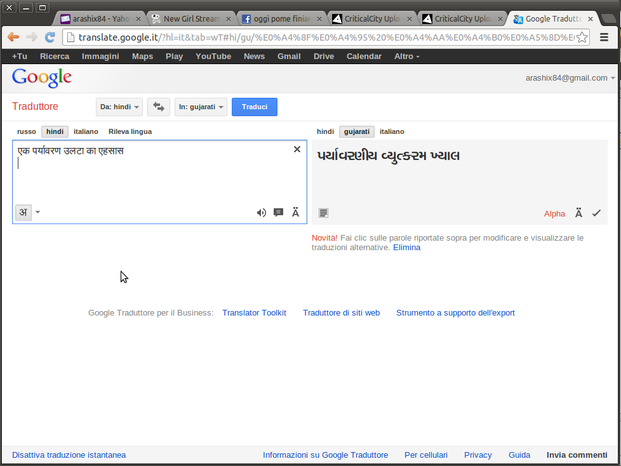The image size is (621, 466).
Task: Select all translation text icon
Action: (324, 213)
